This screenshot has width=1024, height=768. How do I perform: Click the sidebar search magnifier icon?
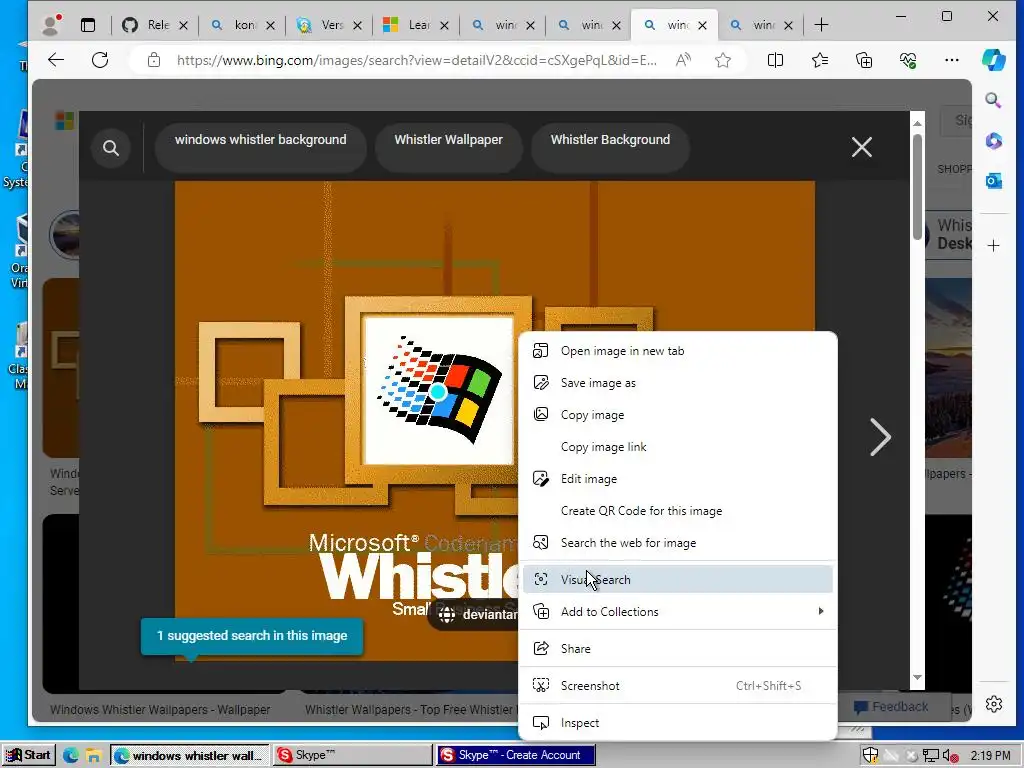993,100
